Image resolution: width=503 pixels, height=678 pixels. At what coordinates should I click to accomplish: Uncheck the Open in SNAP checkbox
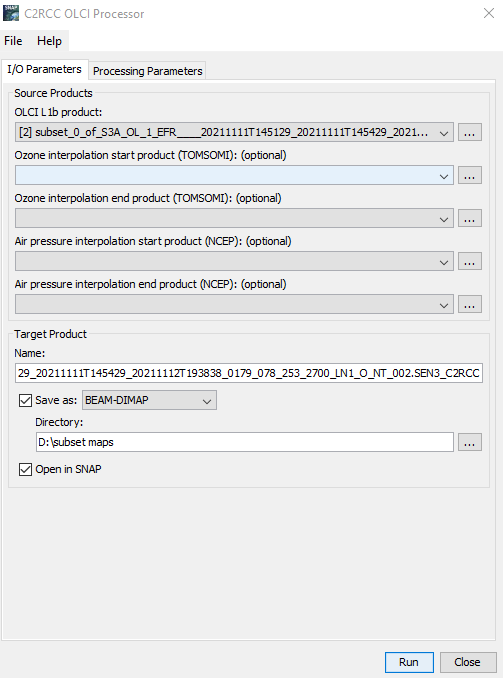click(x=26, y=469)
